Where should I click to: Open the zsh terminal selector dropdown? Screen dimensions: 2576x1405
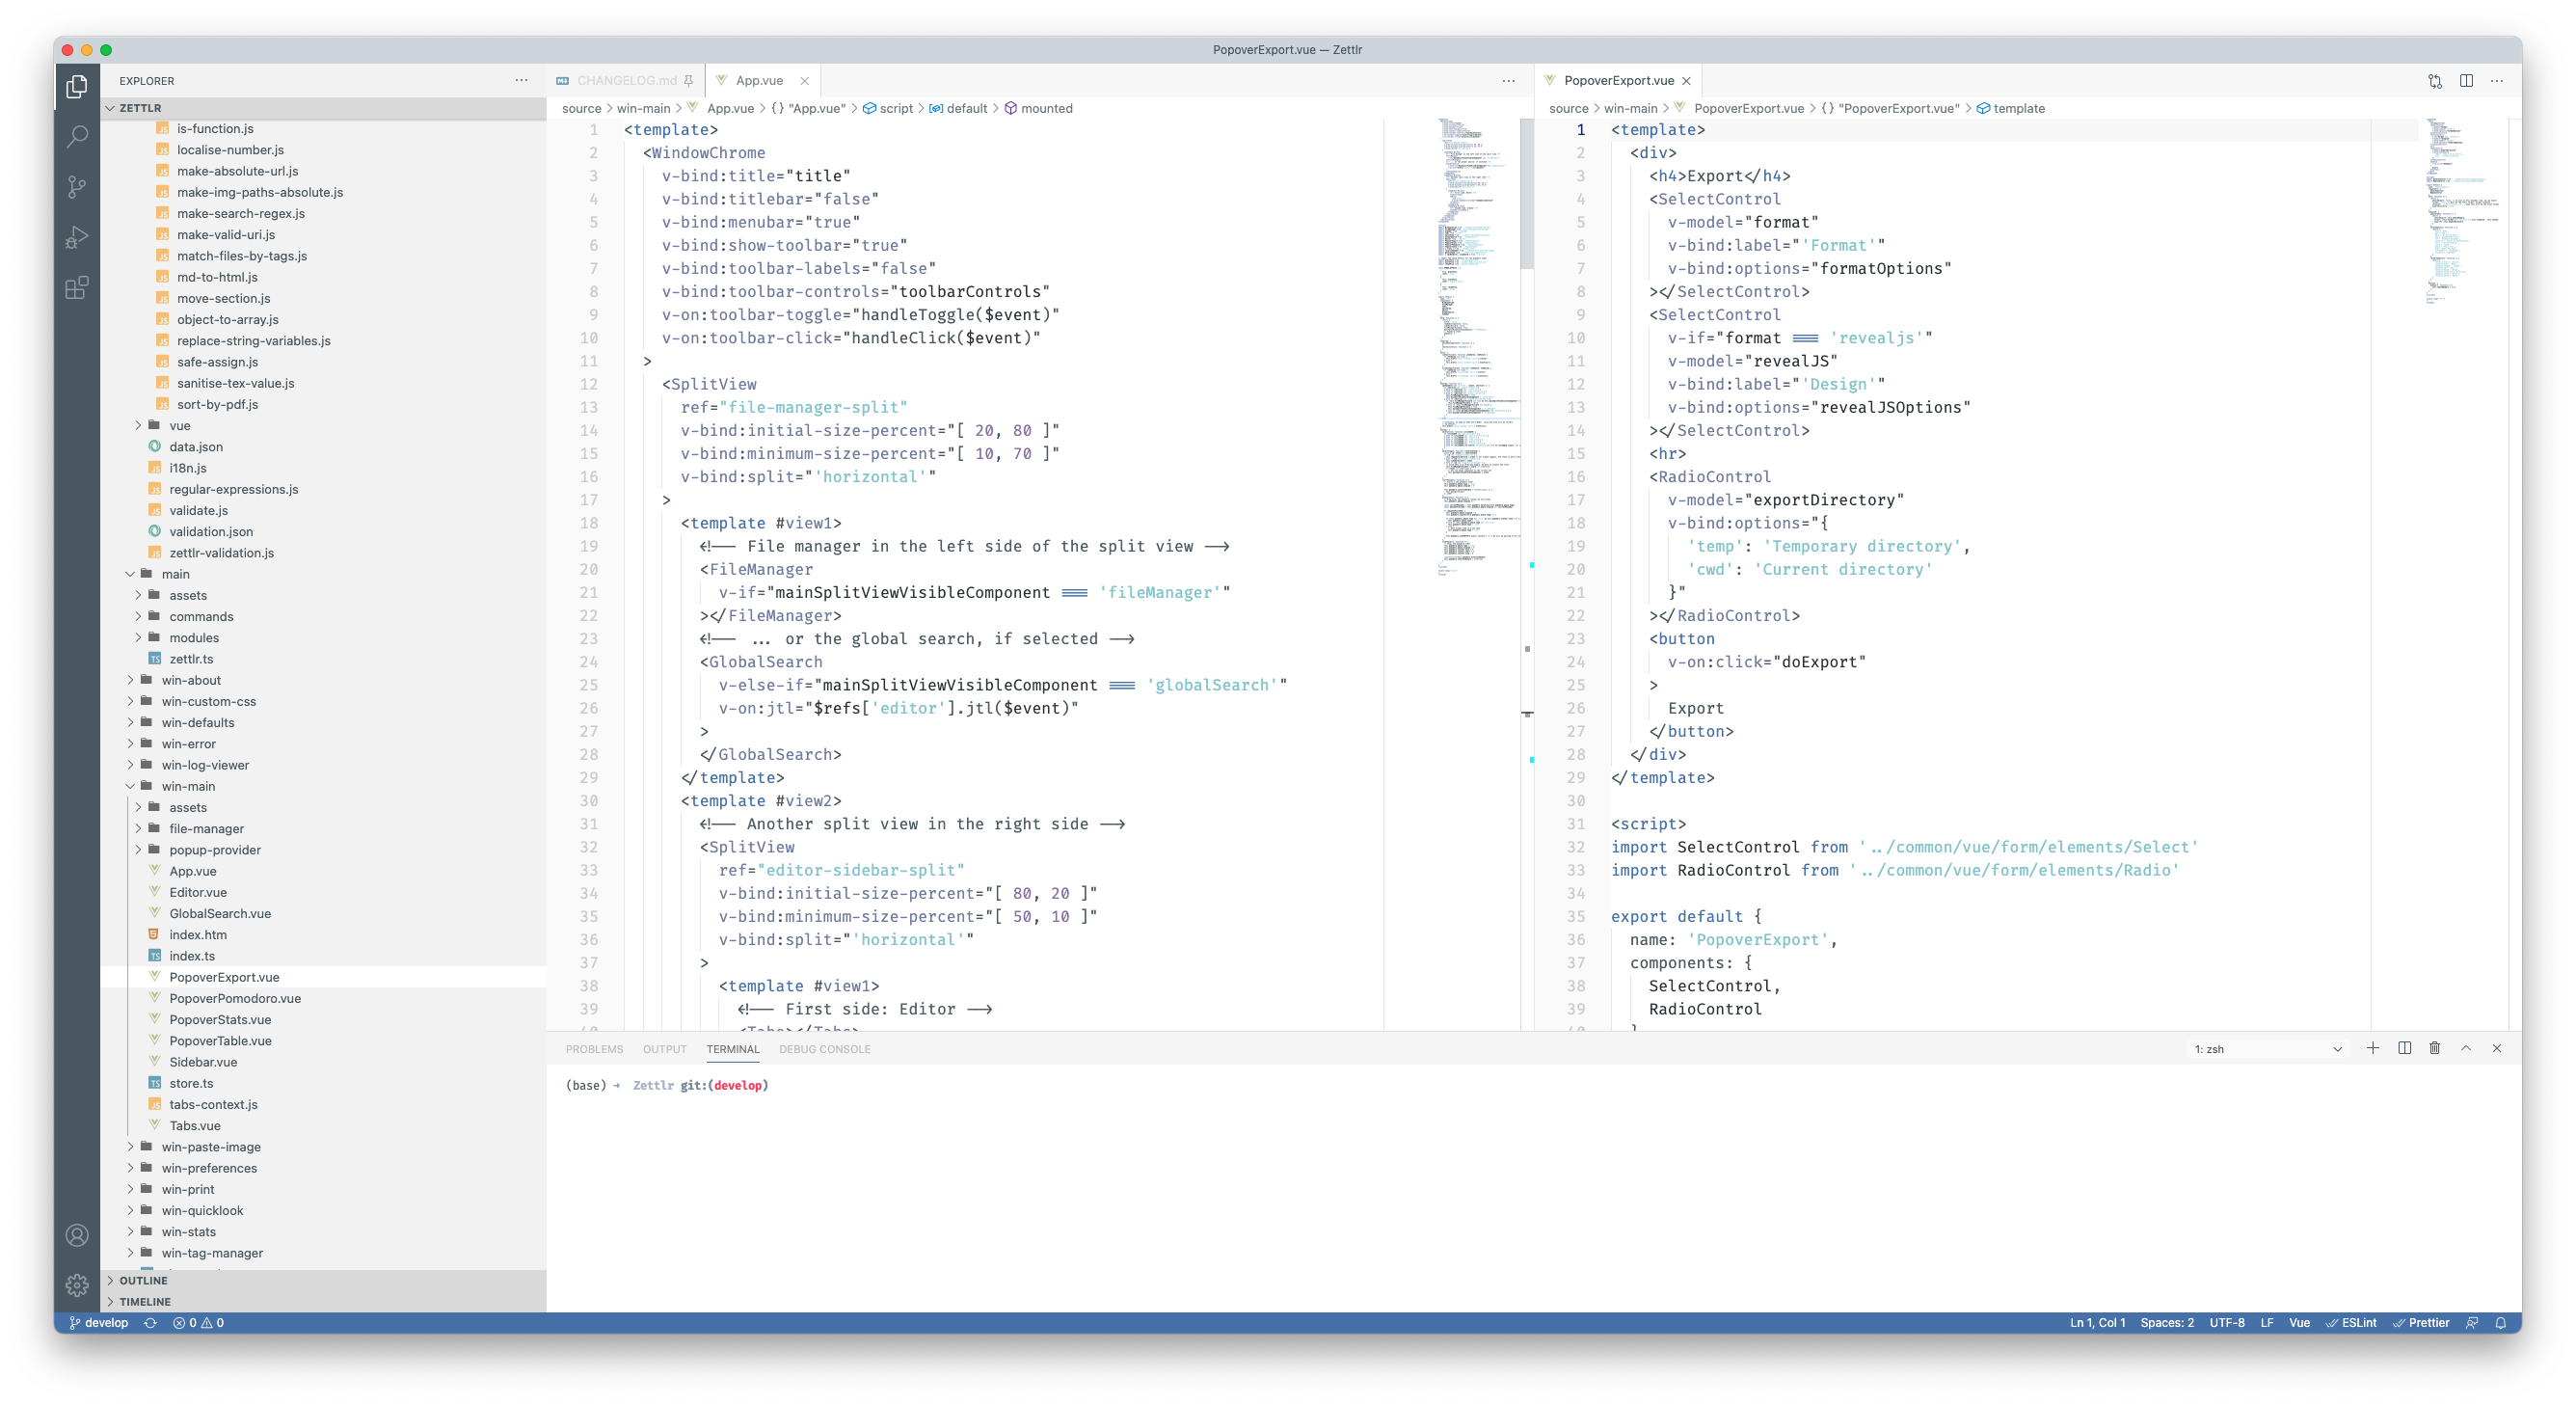coord(2267,1049)
